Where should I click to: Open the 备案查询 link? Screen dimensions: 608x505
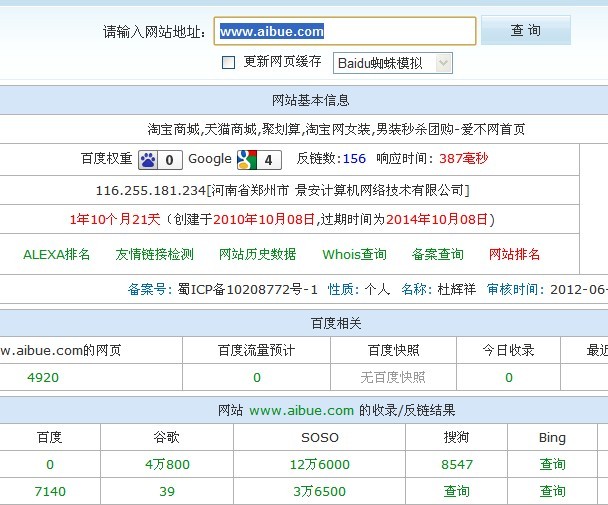click(438, 254)
